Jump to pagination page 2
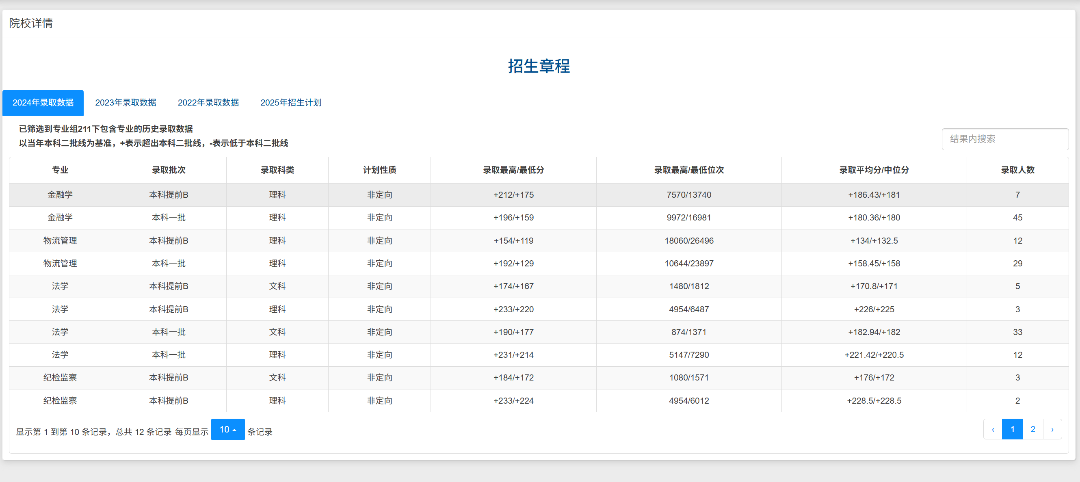 point(1033,430)
